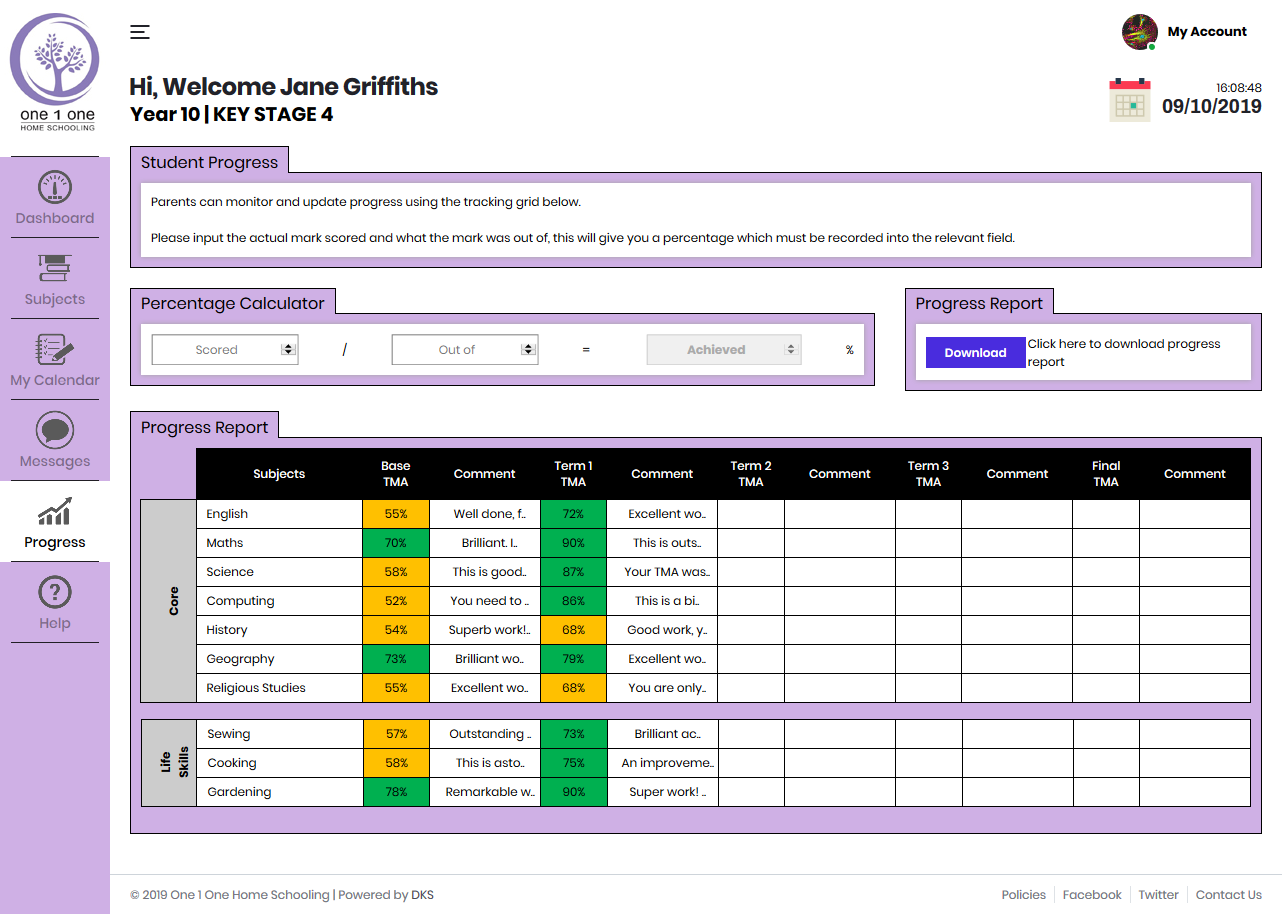Open the hamburger menu icon
The height and width of the screenshot is (914, 1282).
[x=140, y=32]
